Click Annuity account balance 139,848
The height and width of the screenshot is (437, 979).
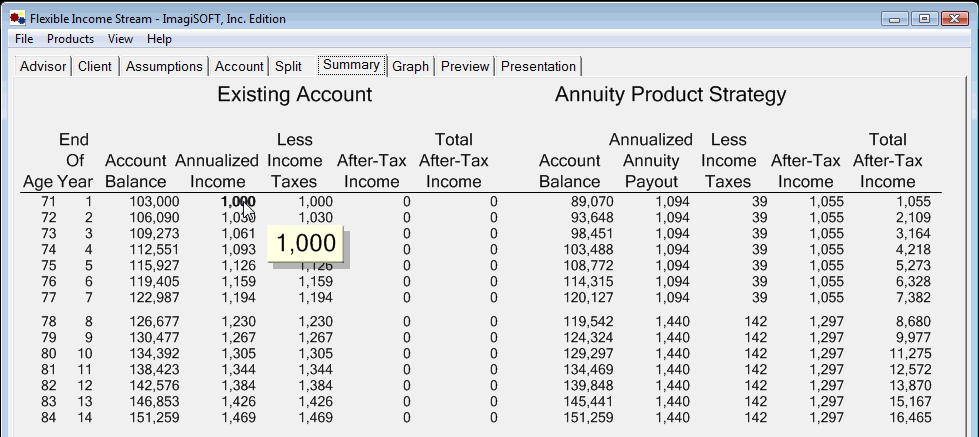[589, 386]
